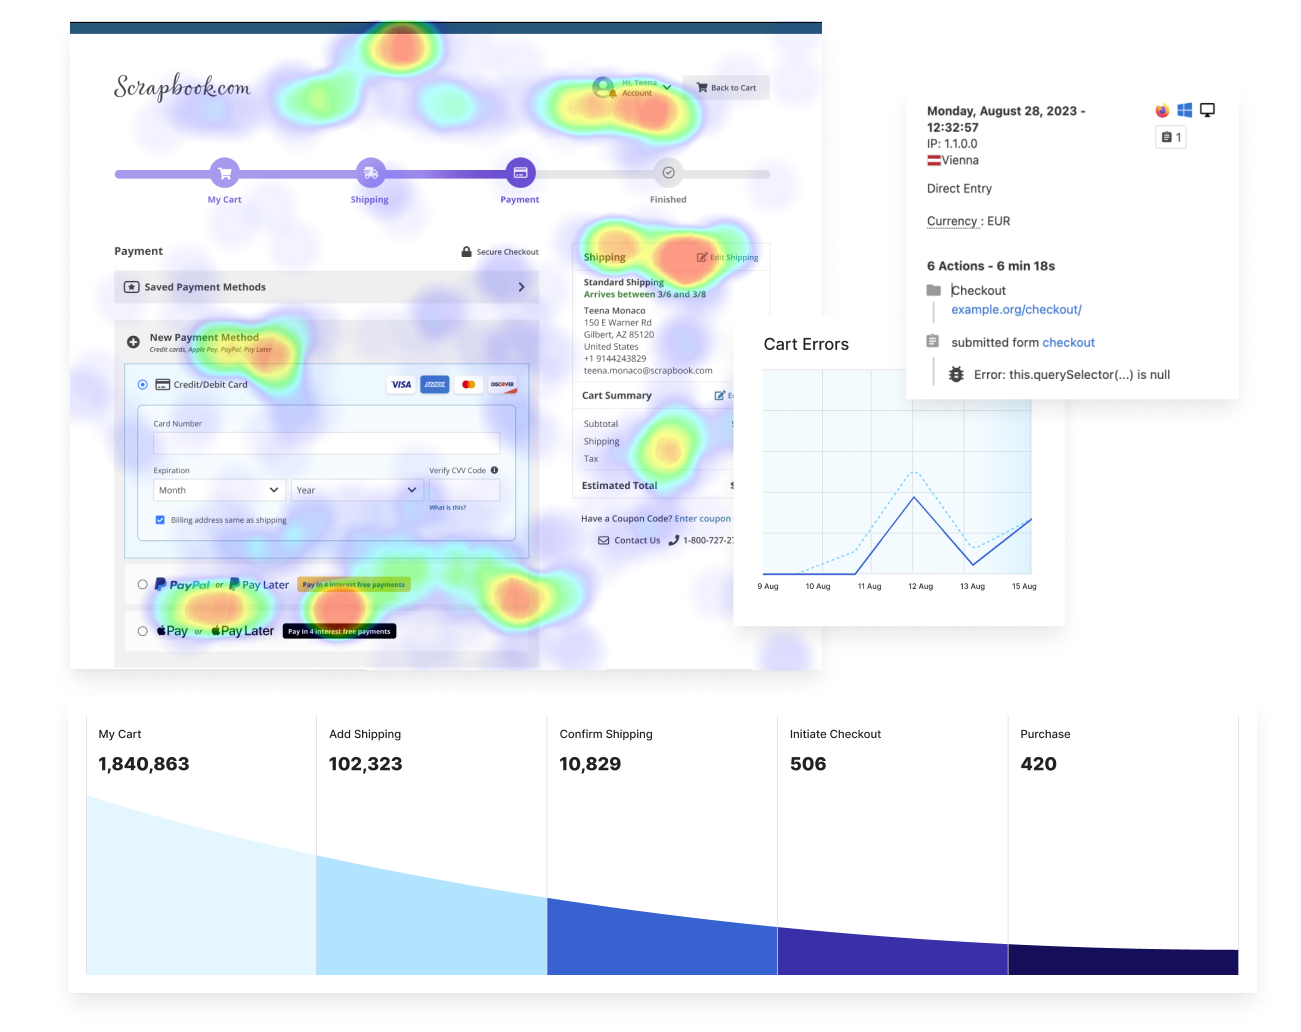
Task: Click the Back to Cart button
Action: tap(726, 88)
